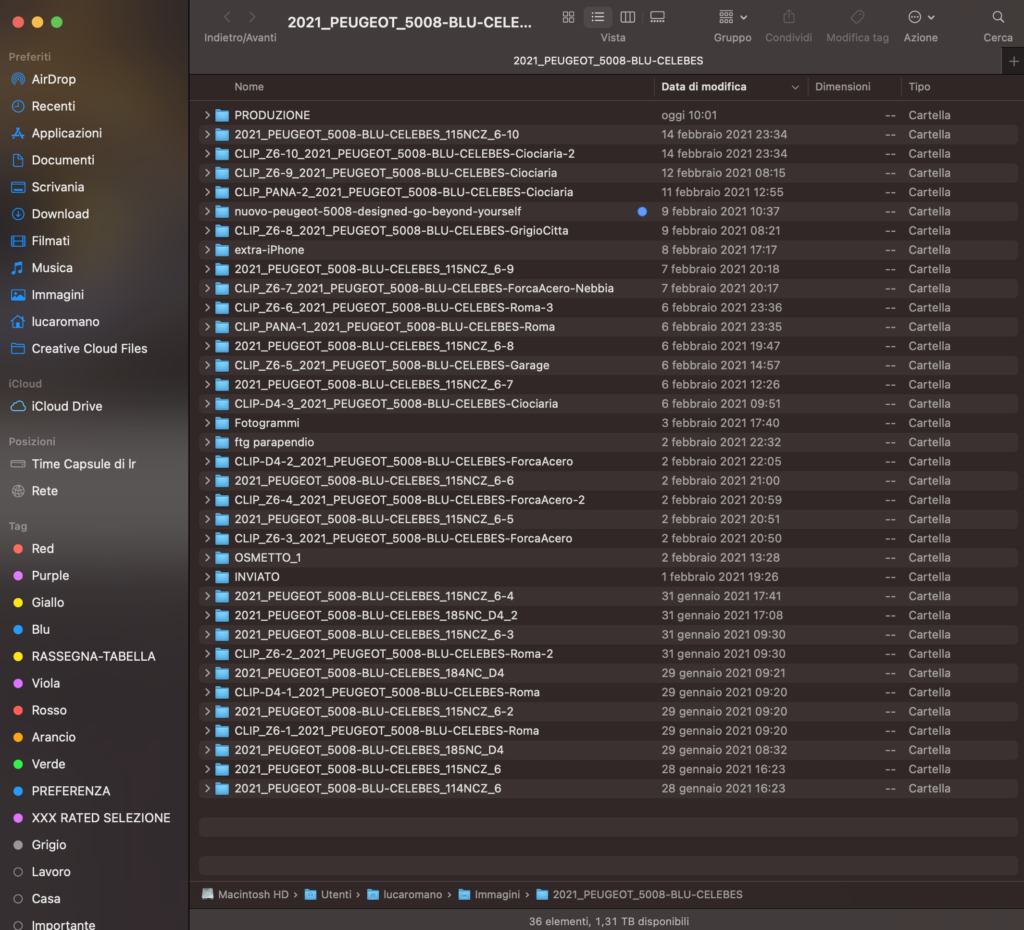Add a new tab with plus button
This screenshot has height=930, width=1024.
tap(1014, 61)
